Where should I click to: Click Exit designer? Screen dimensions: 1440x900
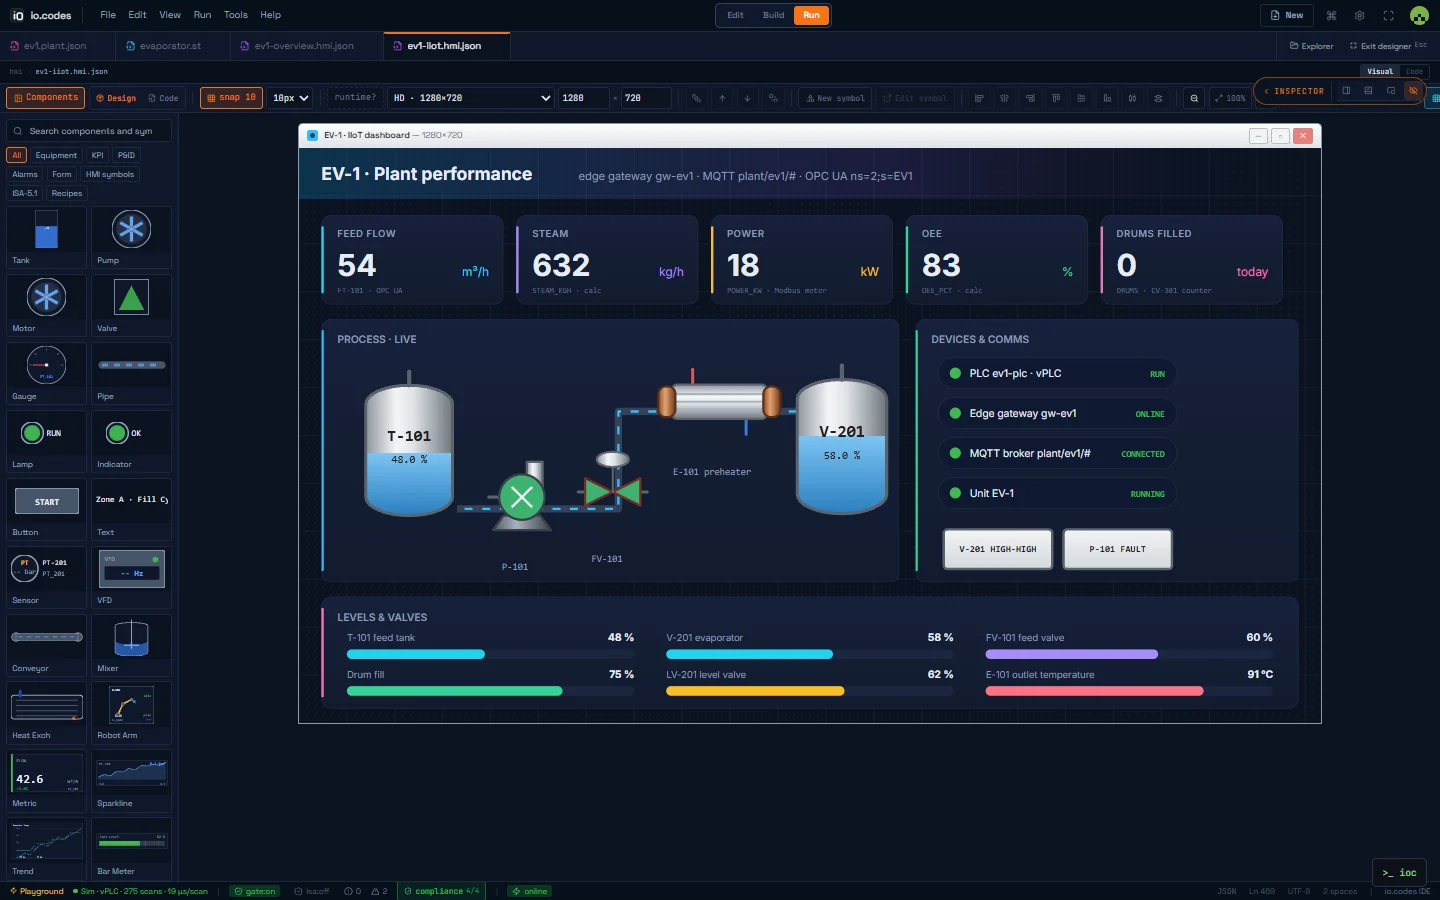tap(1387, 46)
